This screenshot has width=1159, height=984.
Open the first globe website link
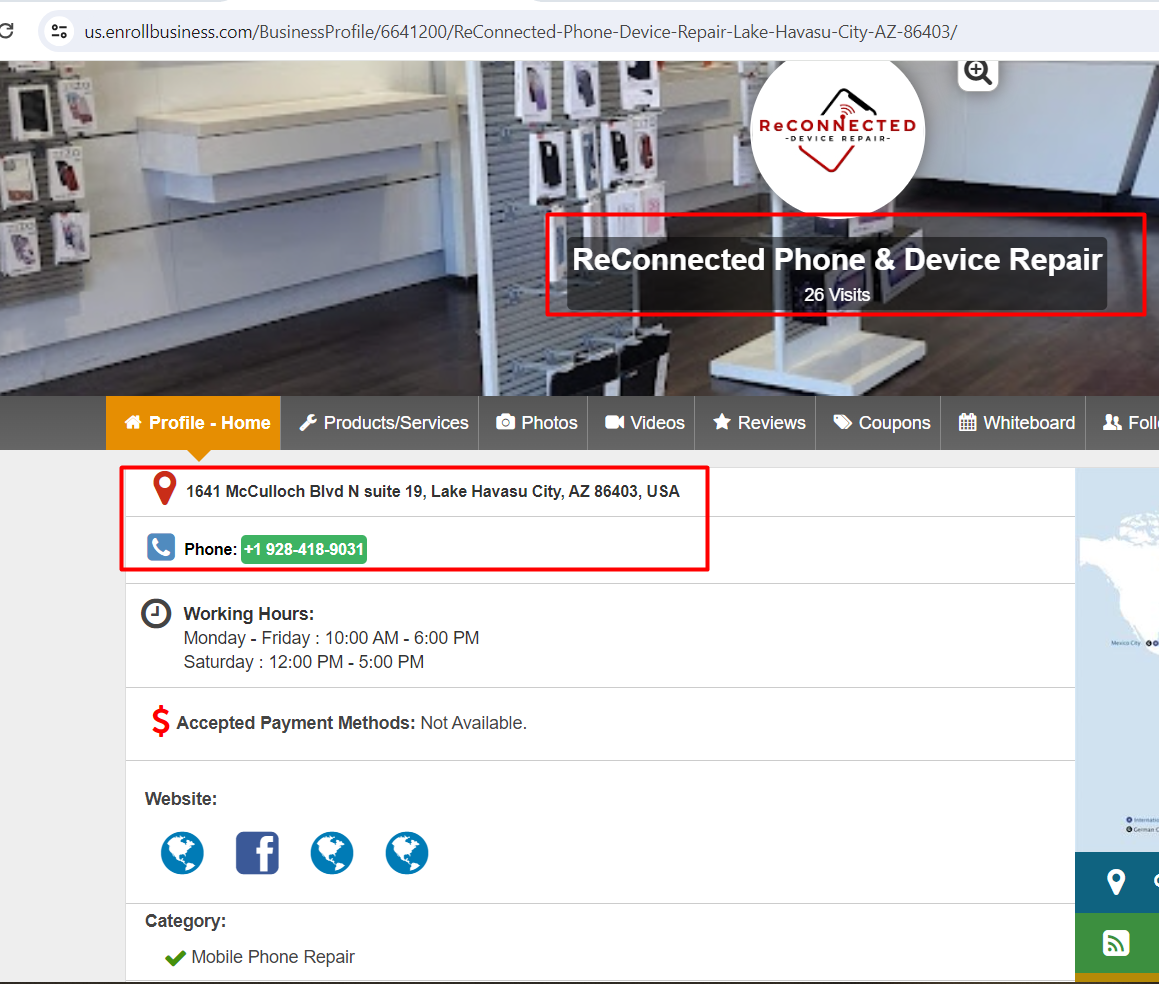(x=182, y=852)
